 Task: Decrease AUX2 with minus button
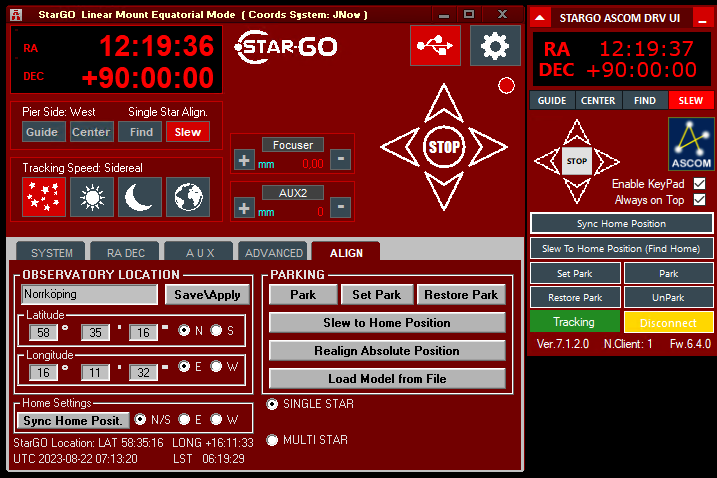coord(341,207)
